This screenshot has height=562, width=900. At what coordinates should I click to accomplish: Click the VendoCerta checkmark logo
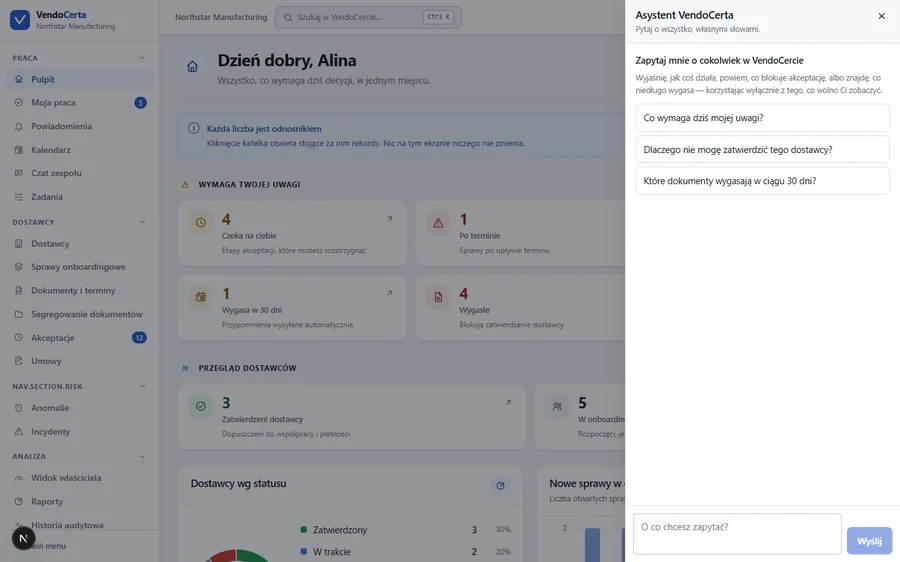[x=20, y=20]
